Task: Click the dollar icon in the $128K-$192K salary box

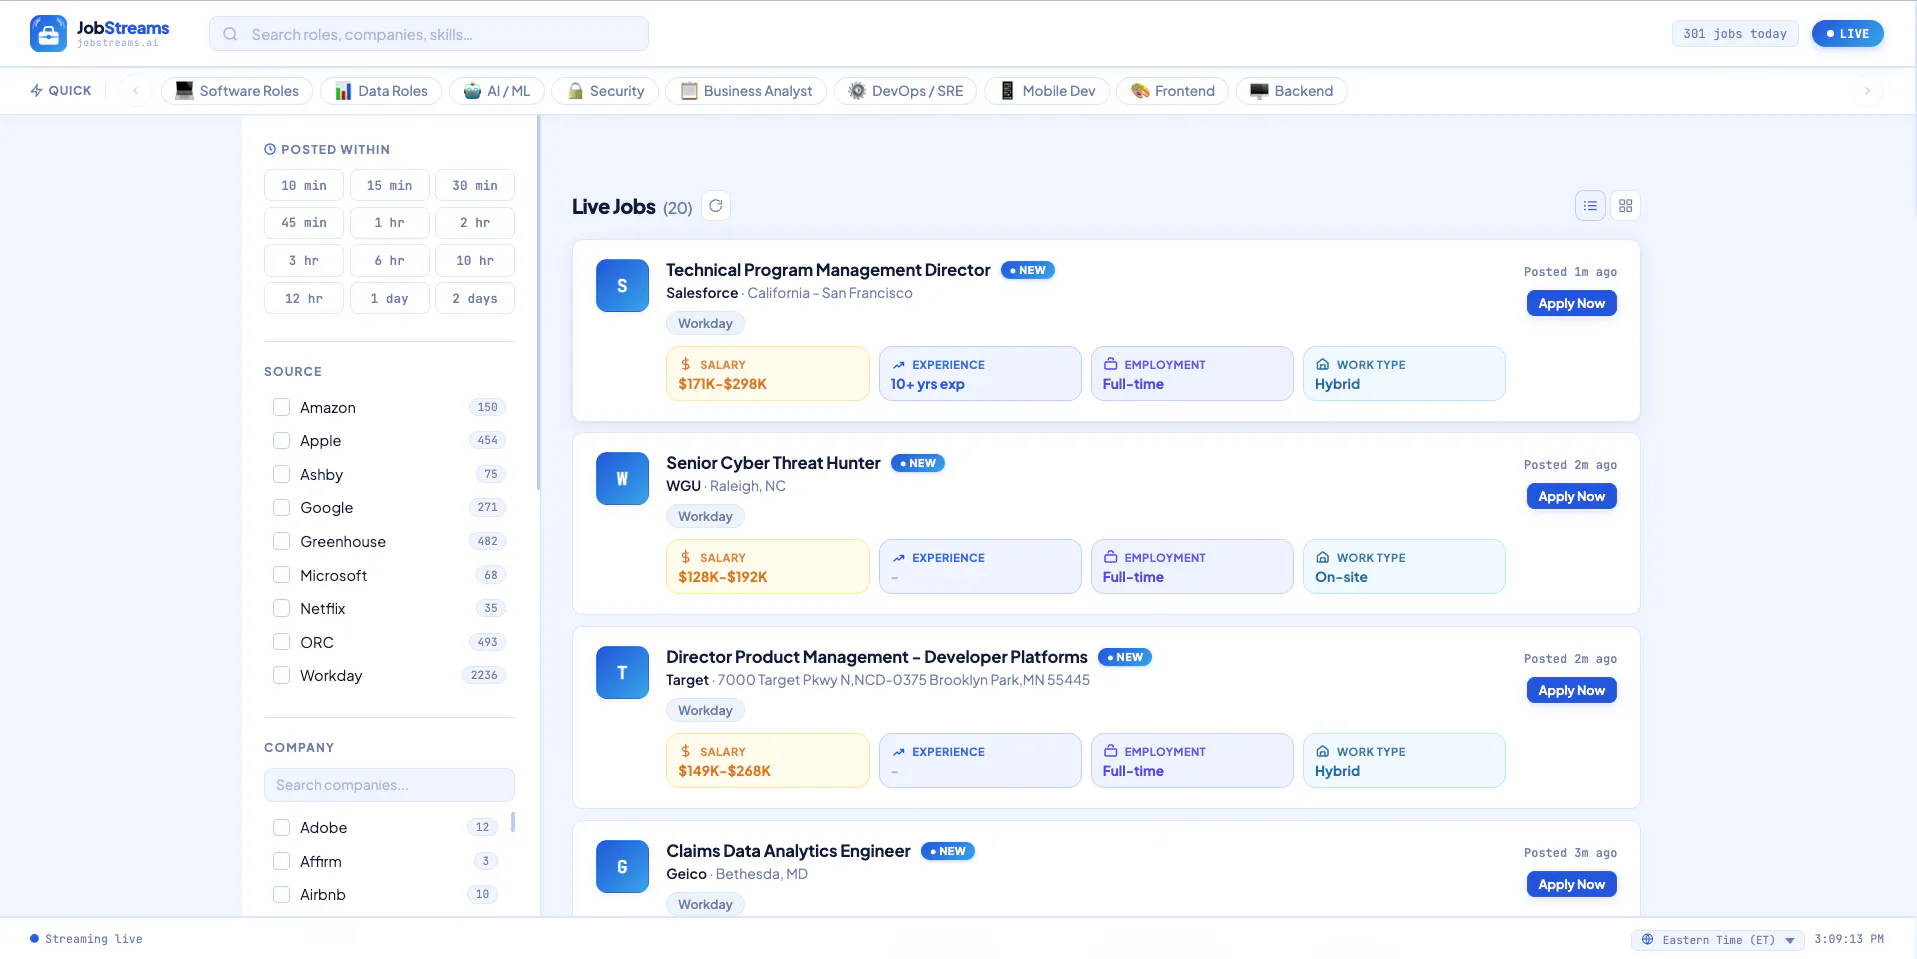Action: coord(686,558)
